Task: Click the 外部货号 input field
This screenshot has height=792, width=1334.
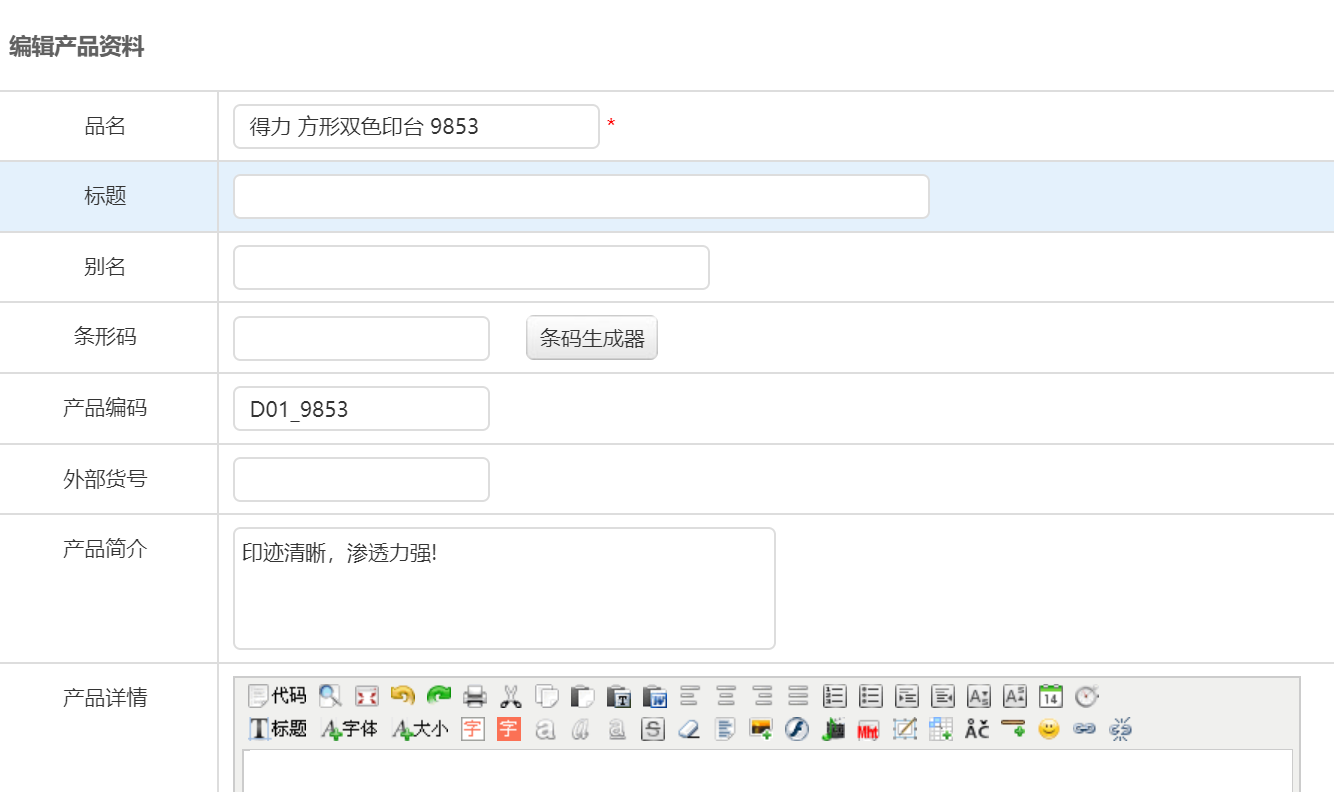Action: point(361,479)
